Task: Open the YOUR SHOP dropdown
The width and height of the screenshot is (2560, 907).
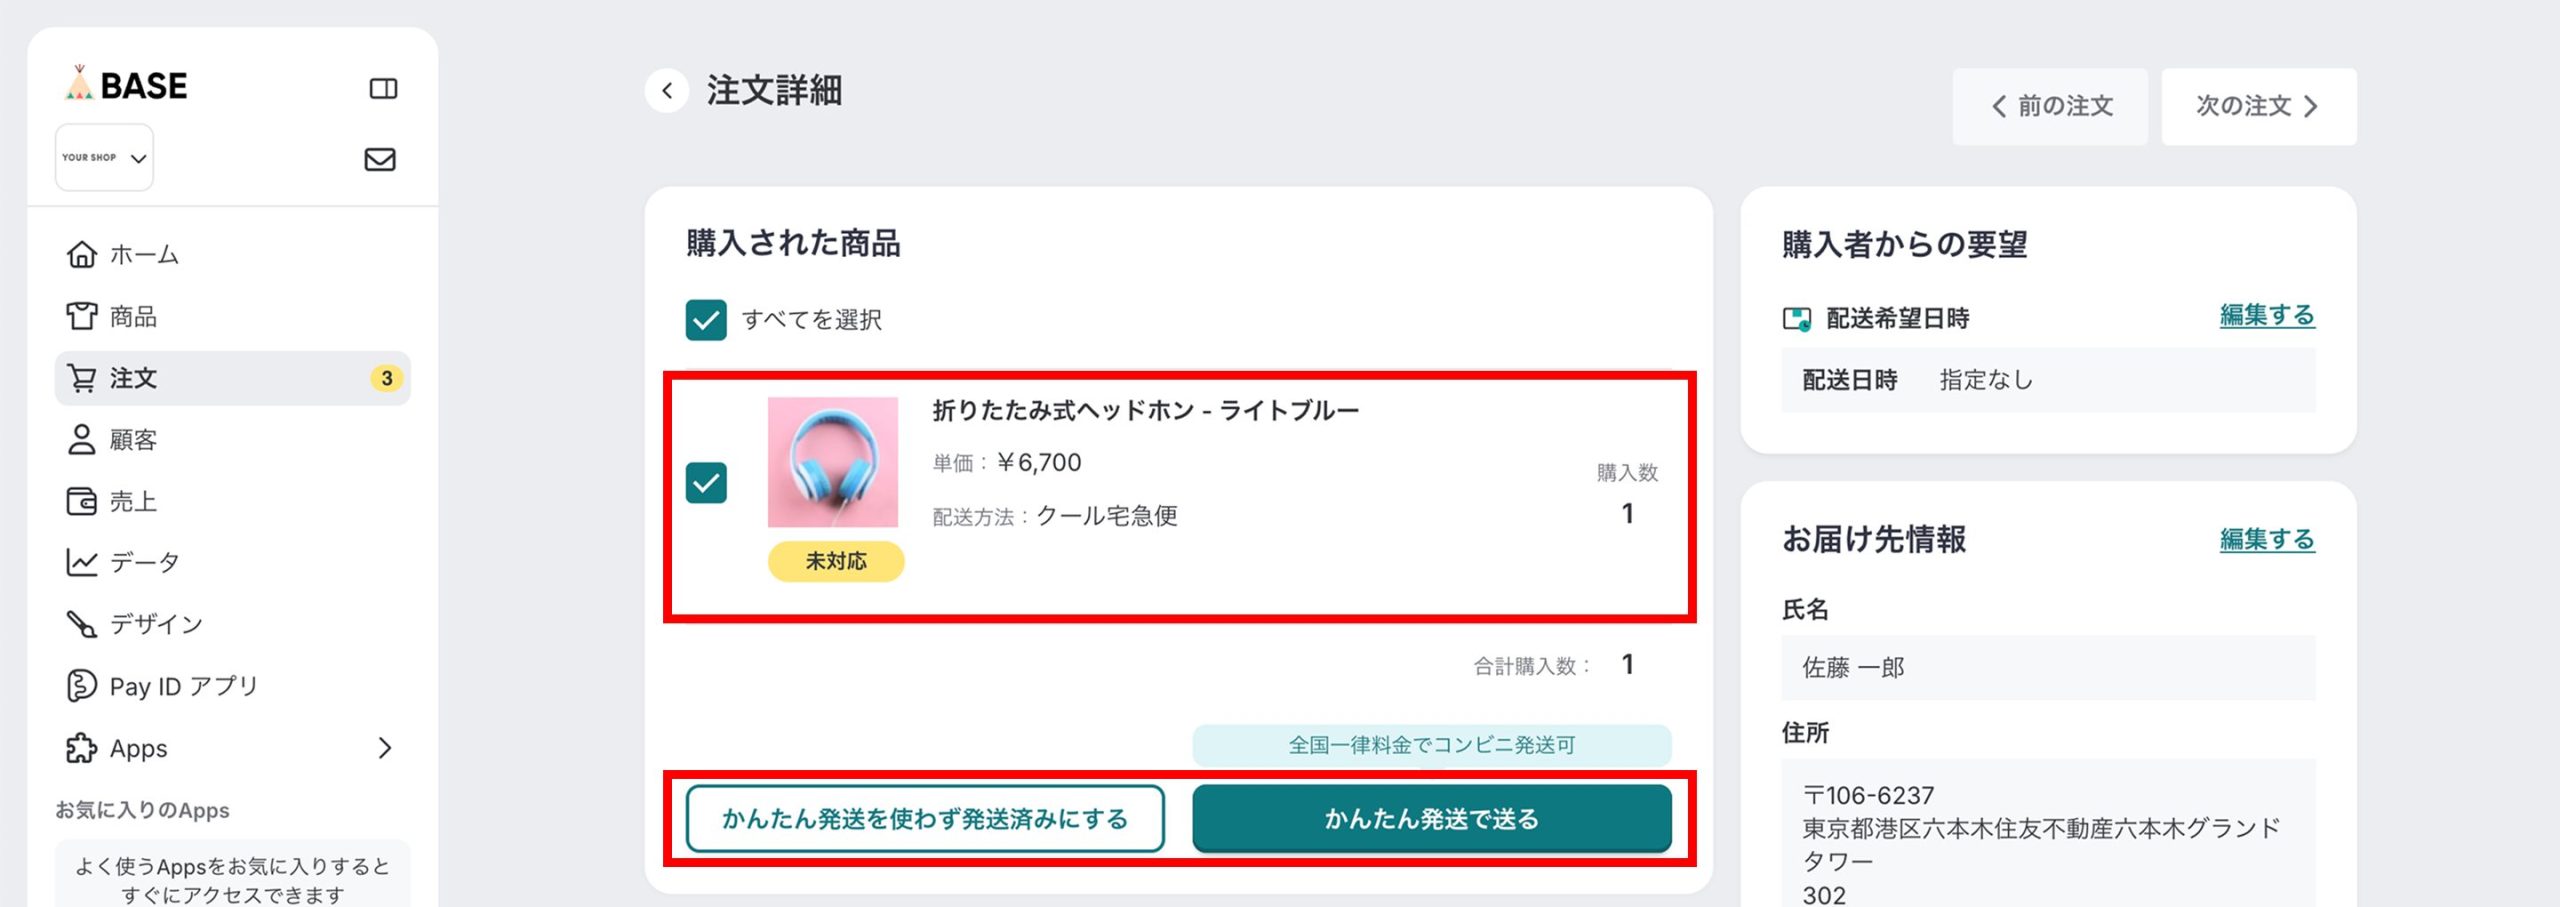Action: pos(104,158)
